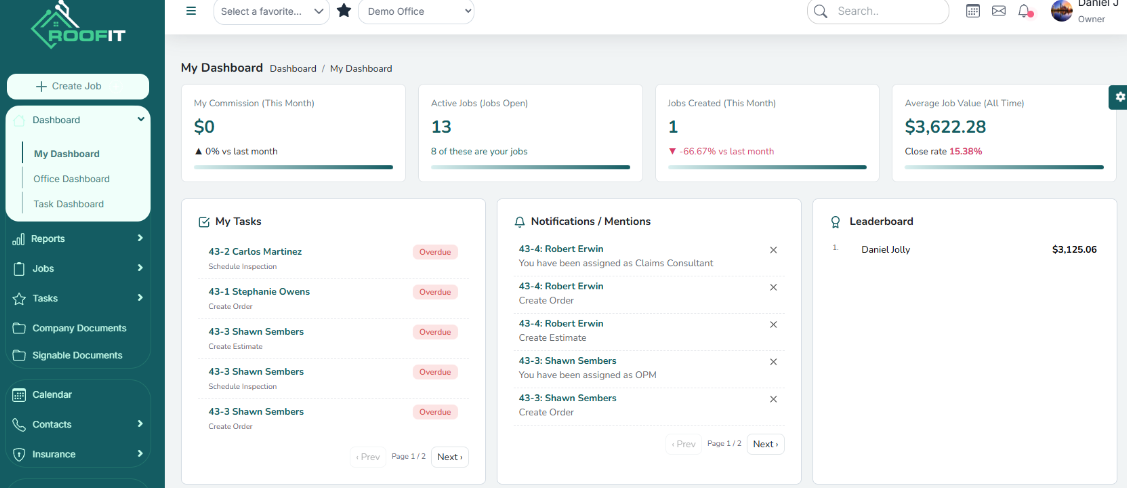Open Office Dashboard in sidebar
Screen dimensions: 1127x488
pyautogui.click(x=72, y=179)
